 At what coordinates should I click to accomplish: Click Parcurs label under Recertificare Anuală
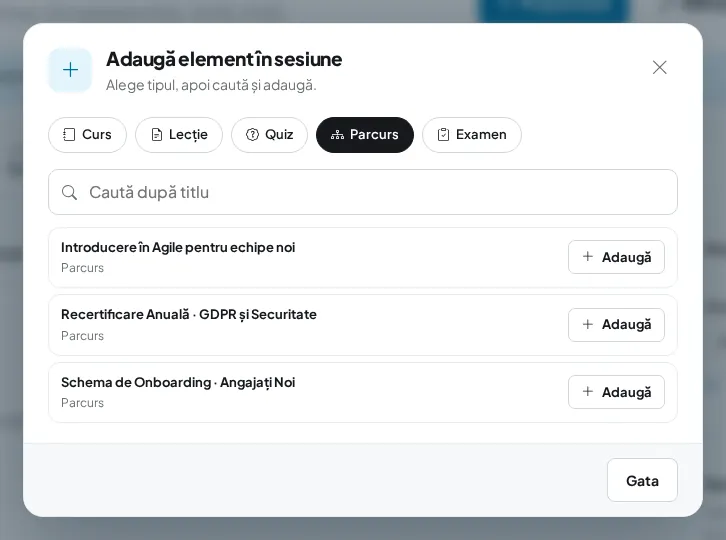point(82,336)
